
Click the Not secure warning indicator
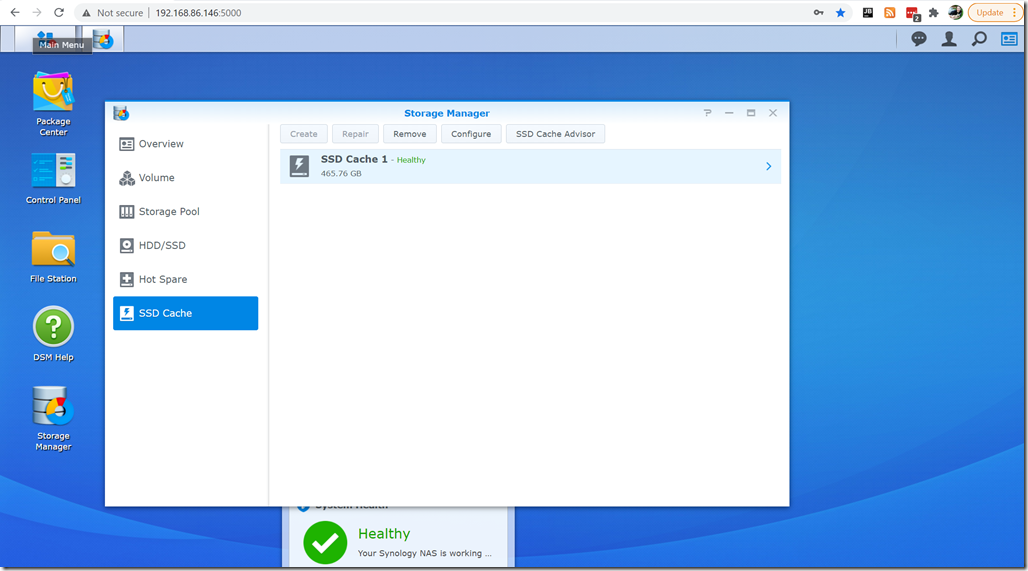click(x=112, y=12)
